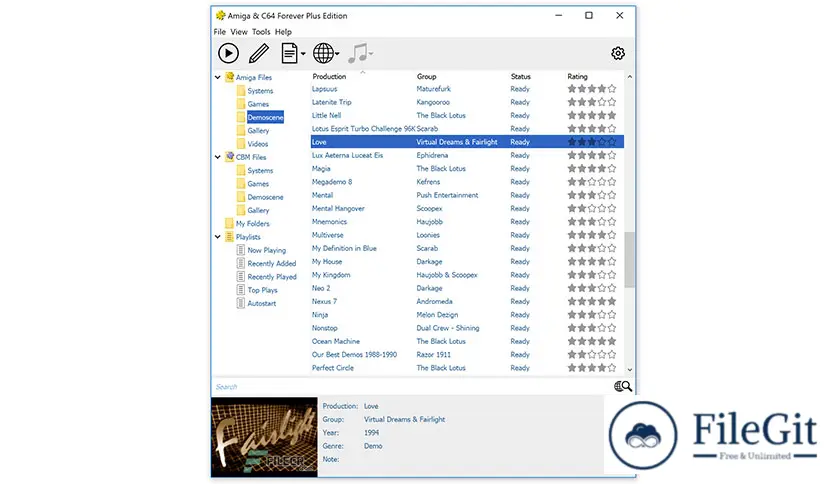The height and width of the screenshot is (484, 836).
Task: Select the Megademo 8 production
Action: 467,182
